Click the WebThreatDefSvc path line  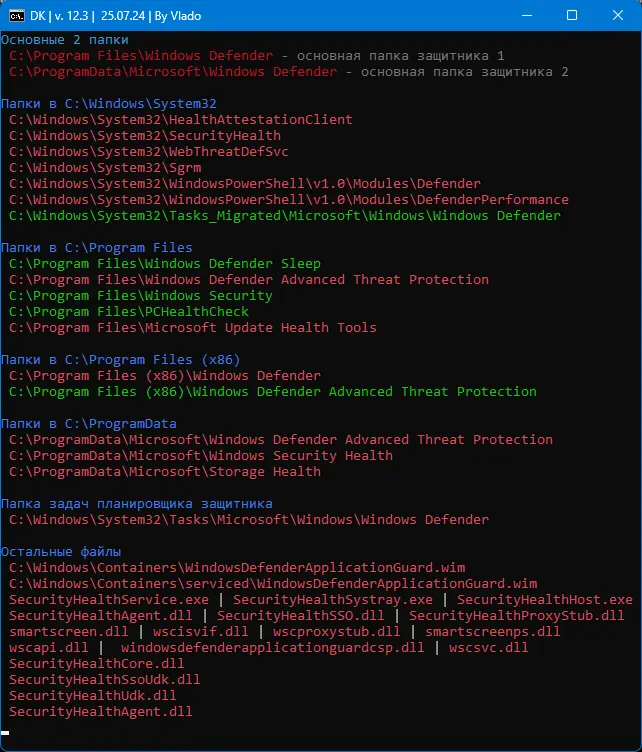(x=148, y=152)
